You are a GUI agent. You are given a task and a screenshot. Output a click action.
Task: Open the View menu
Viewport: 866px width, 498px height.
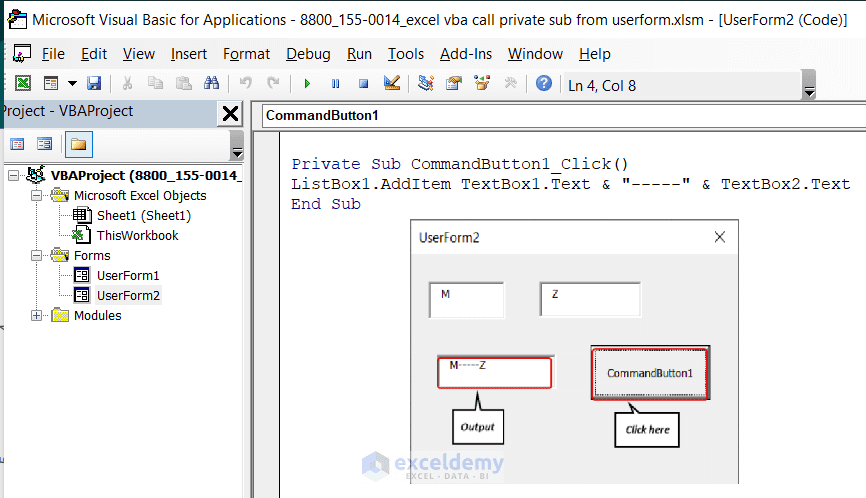(139, 54)
